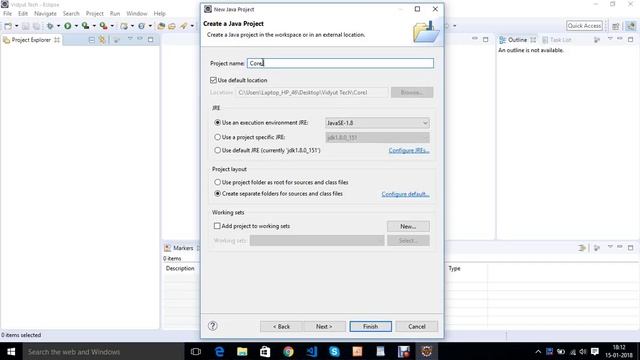Click the Finish button
This screenshot has width=640, height=360.
pyautogui.click(x=371, y=327)
